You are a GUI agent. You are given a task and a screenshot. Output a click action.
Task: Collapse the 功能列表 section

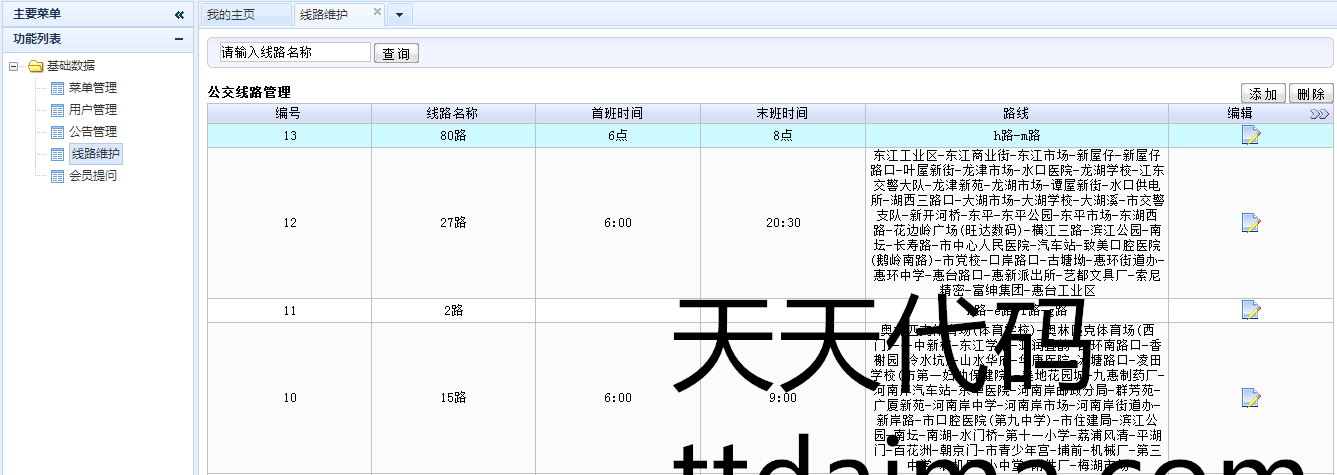click(179, 39)
